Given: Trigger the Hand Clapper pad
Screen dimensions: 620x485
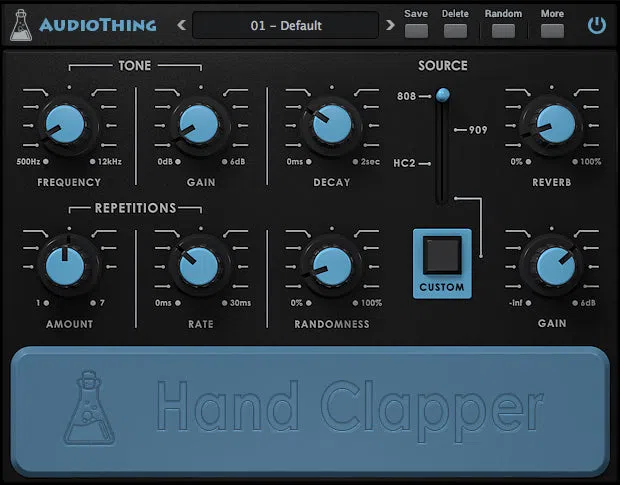Looking at the screenshot, I should [310, 411].
